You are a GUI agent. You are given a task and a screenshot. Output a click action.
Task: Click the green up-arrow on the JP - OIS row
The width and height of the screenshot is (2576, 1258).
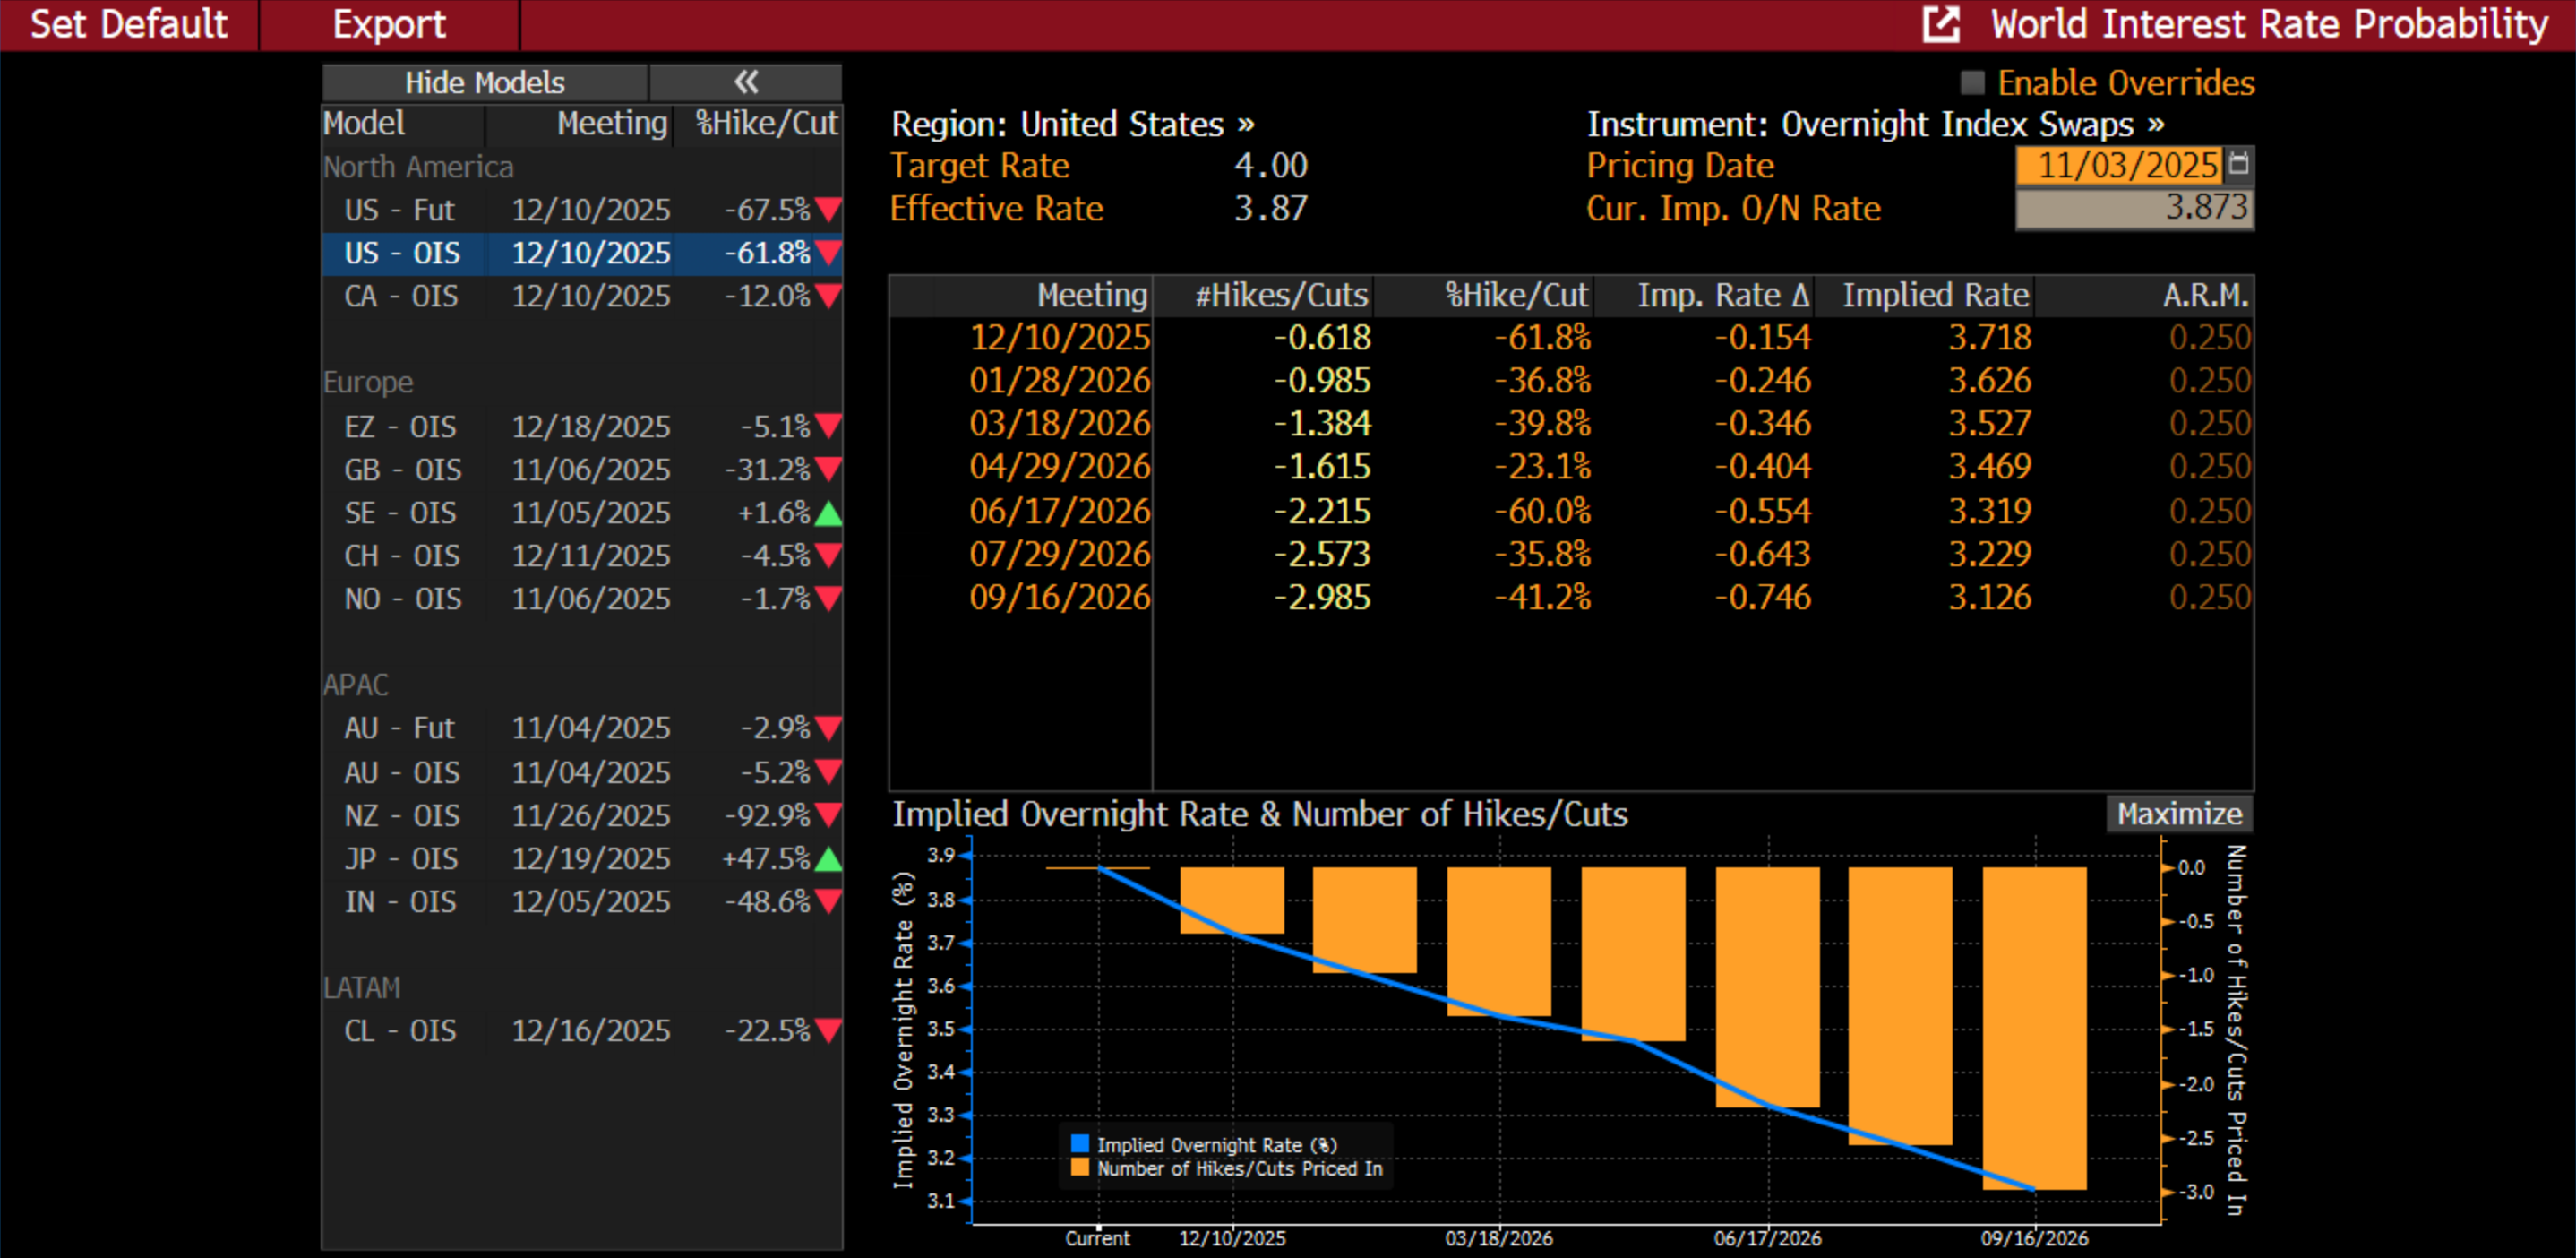pyautogui.click(x=828, y=859)
